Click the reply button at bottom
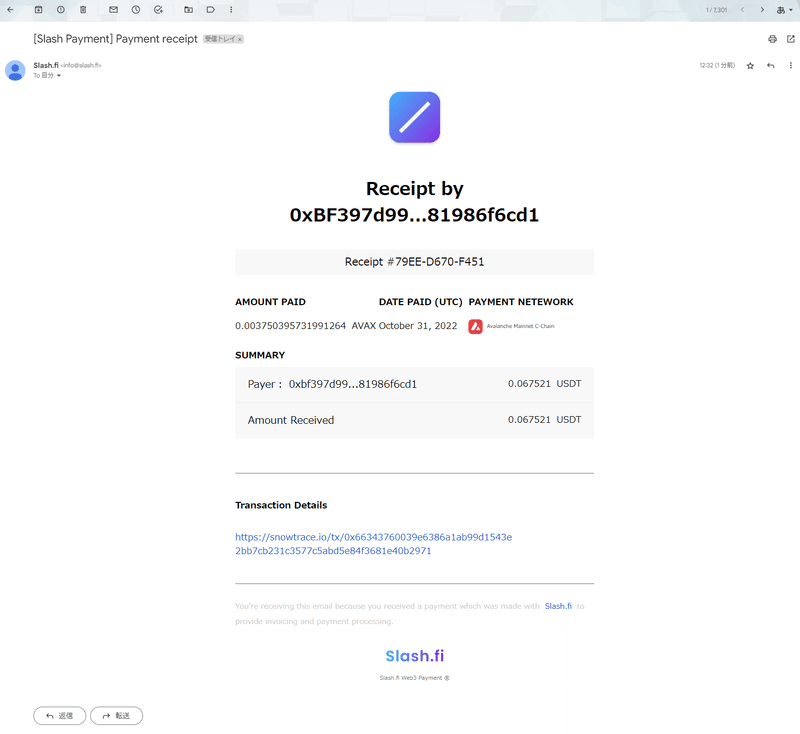The height and width of the screenshot is (734, 800). tap(60, 716)
